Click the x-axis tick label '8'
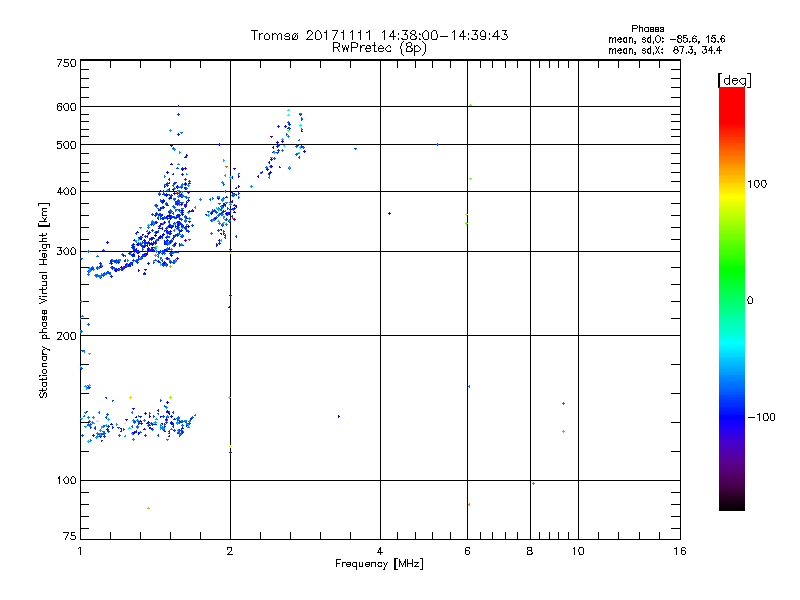The height and width of the screenshot is (600, 800). 530,551
